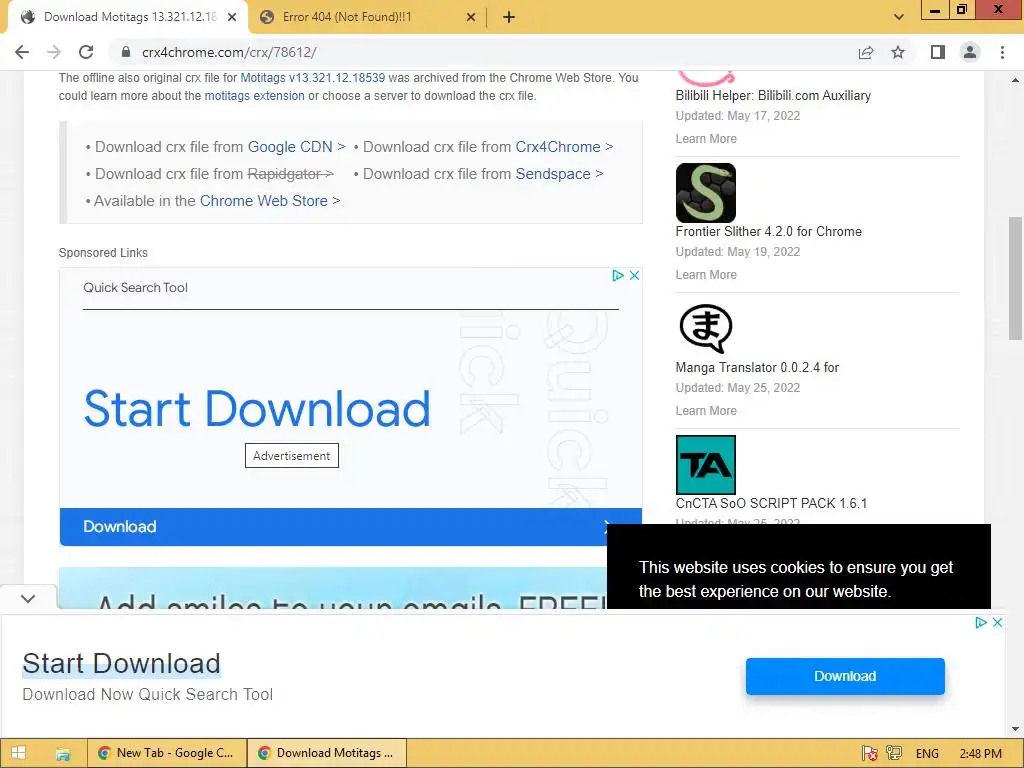The height and width of the screenshot is (768, 1024).
Task: Open the profile avatar icon
Action: point(970,52)
